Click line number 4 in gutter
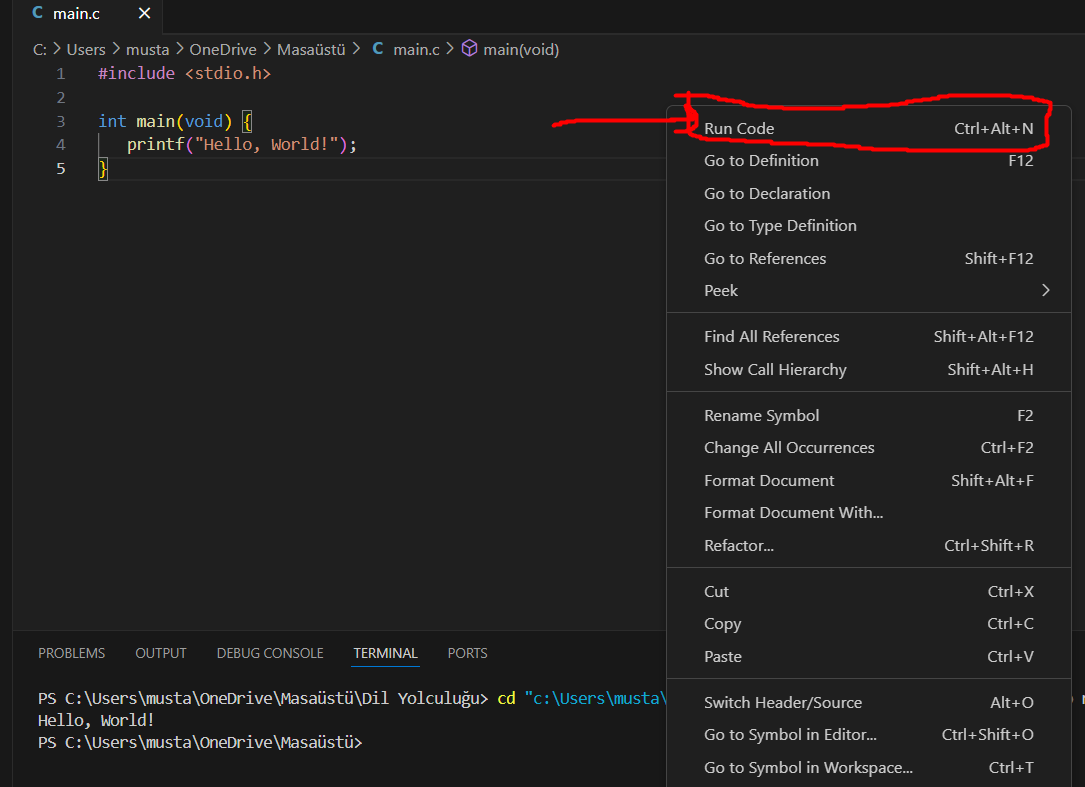The height and width of the screenshot is (787, 1085). 61,145
